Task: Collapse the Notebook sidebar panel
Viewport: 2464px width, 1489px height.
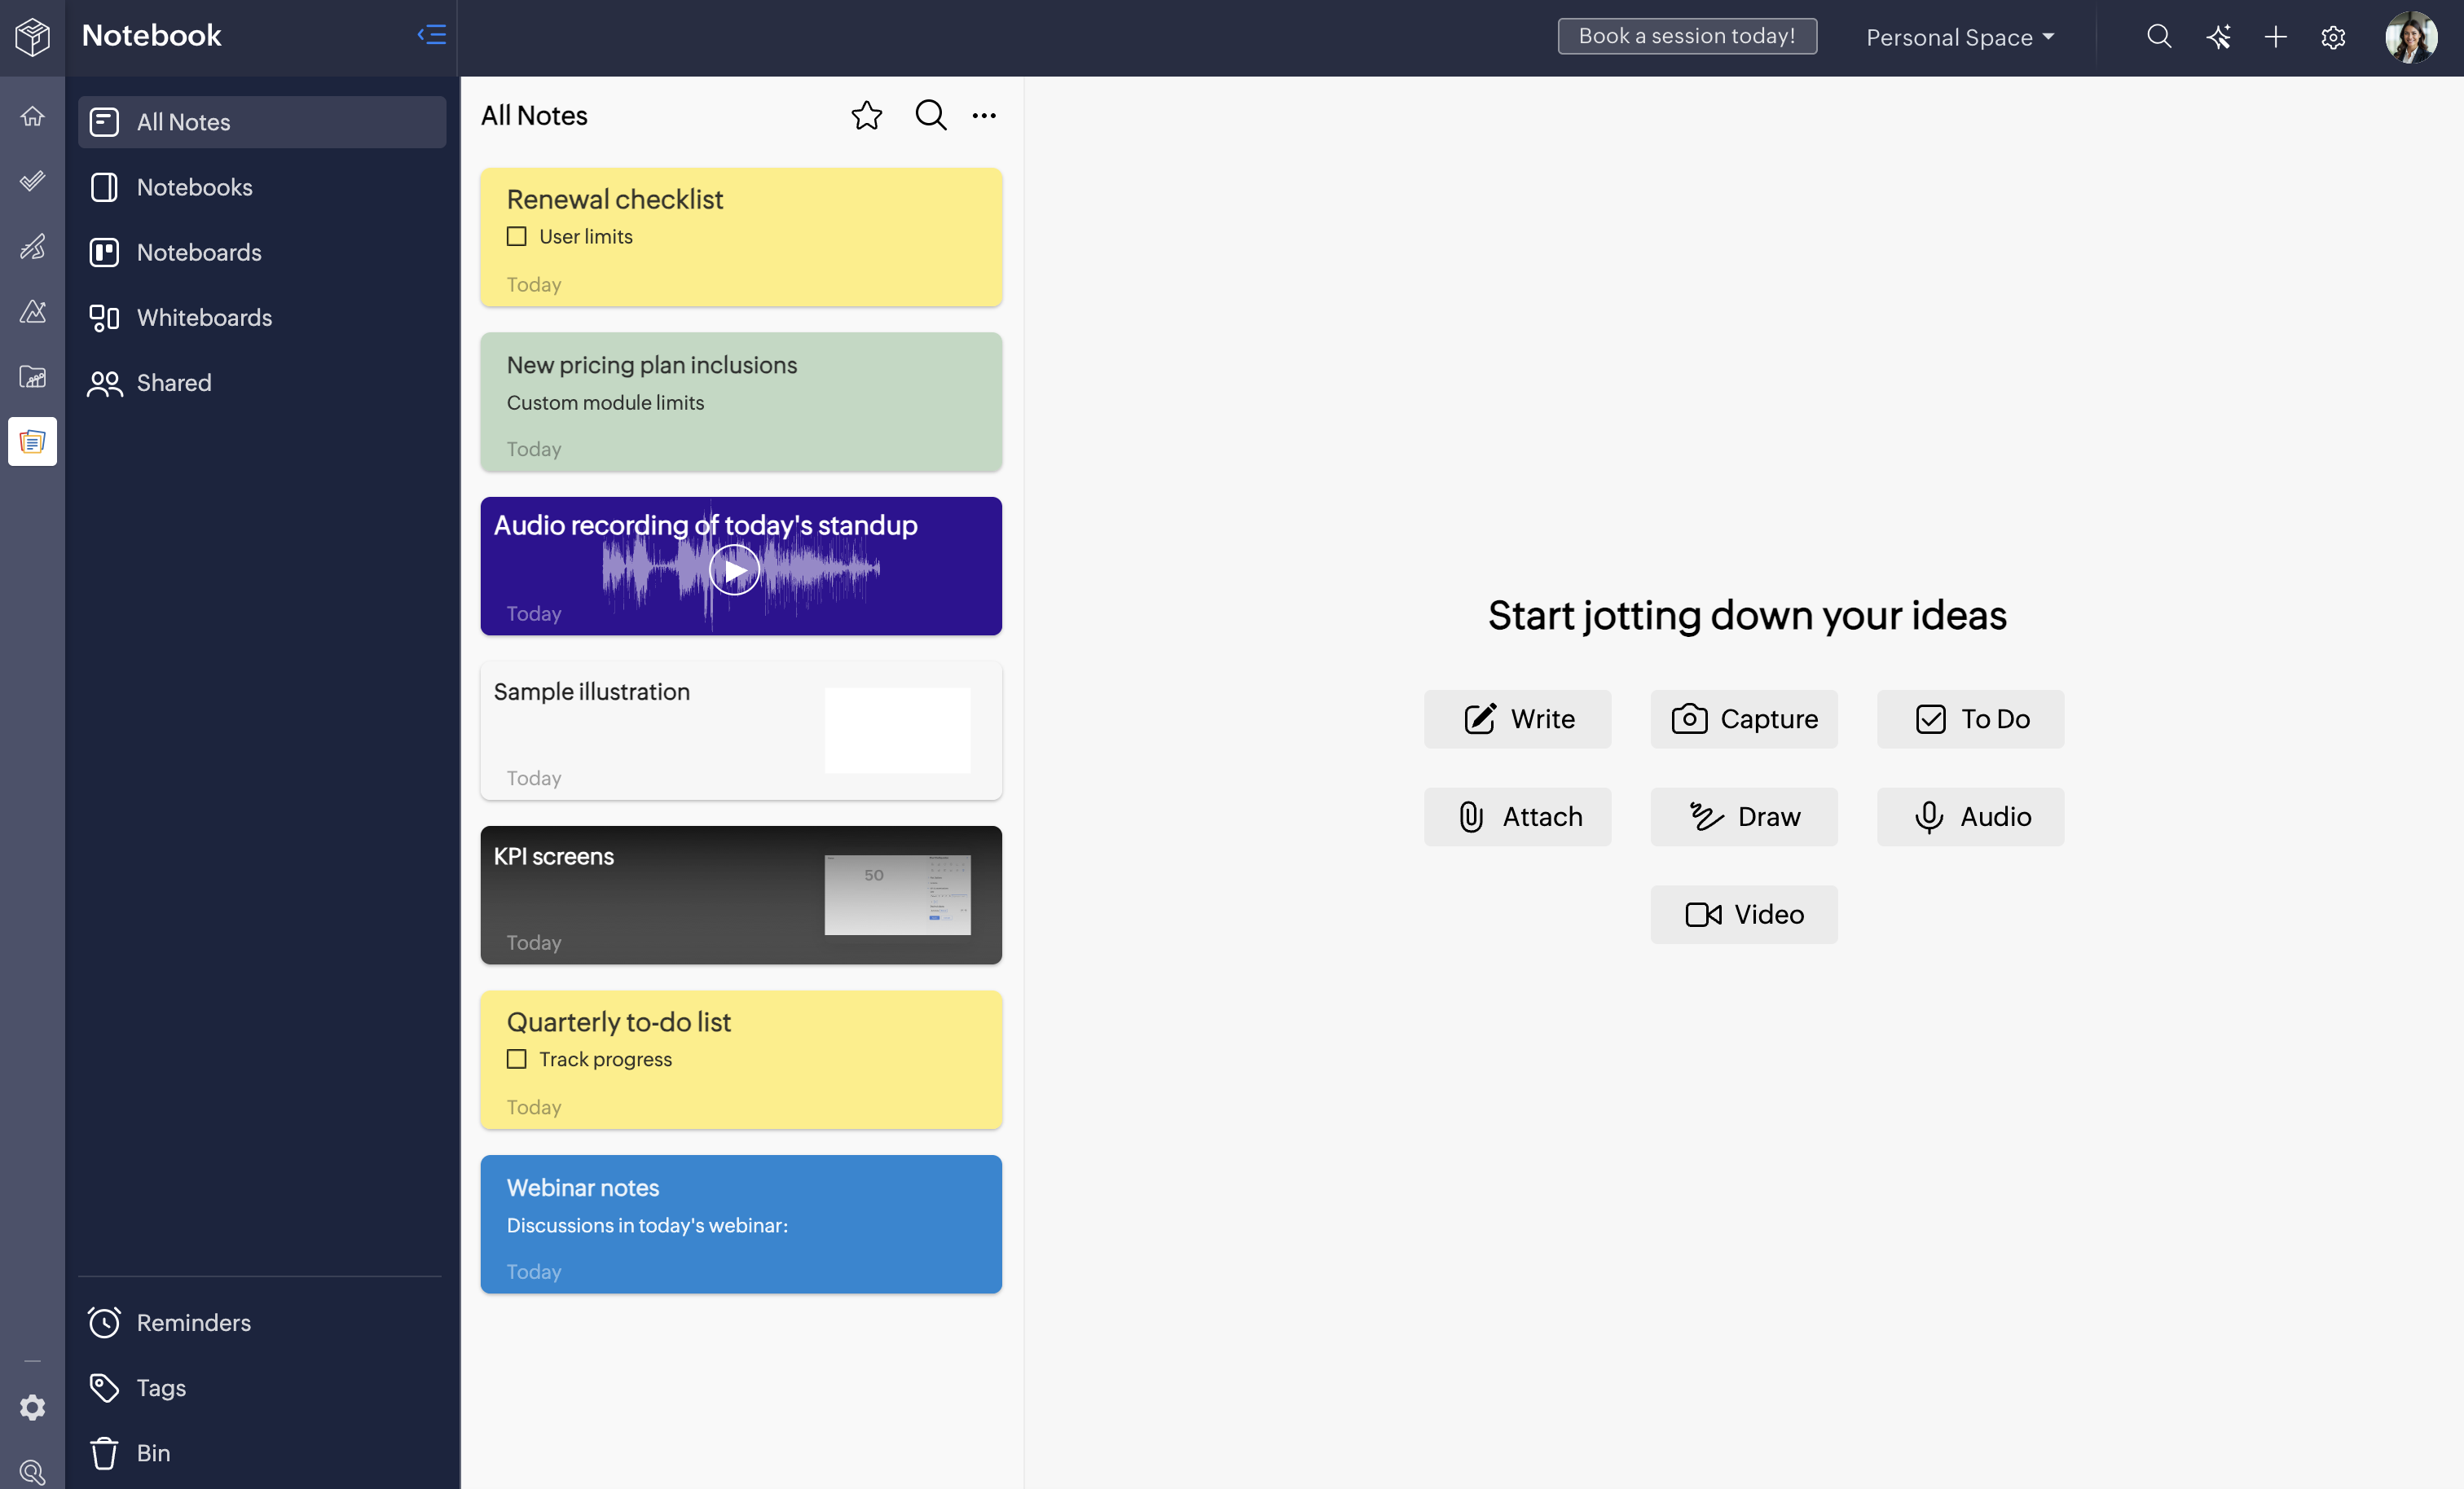Action: tap(431, 35)
